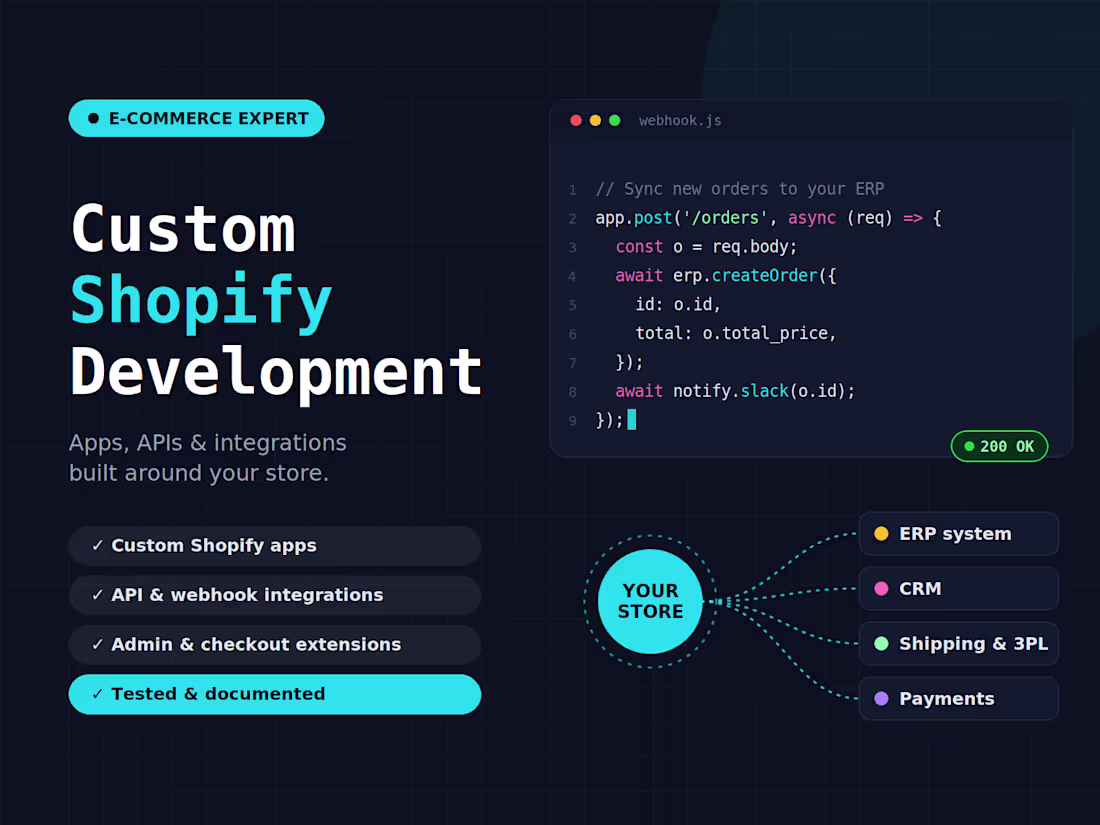Screen dimensions: 1100x825
Task: Click the red dot in code window
Action: [576, 120]
